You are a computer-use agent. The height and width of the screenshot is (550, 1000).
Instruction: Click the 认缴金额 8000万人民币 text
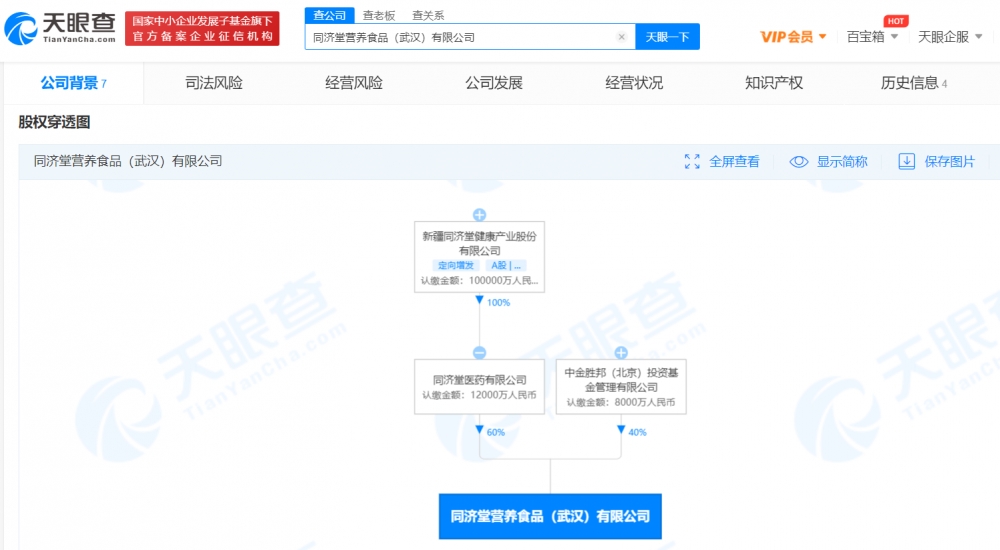pyautogui.click(x=621, y=402)
